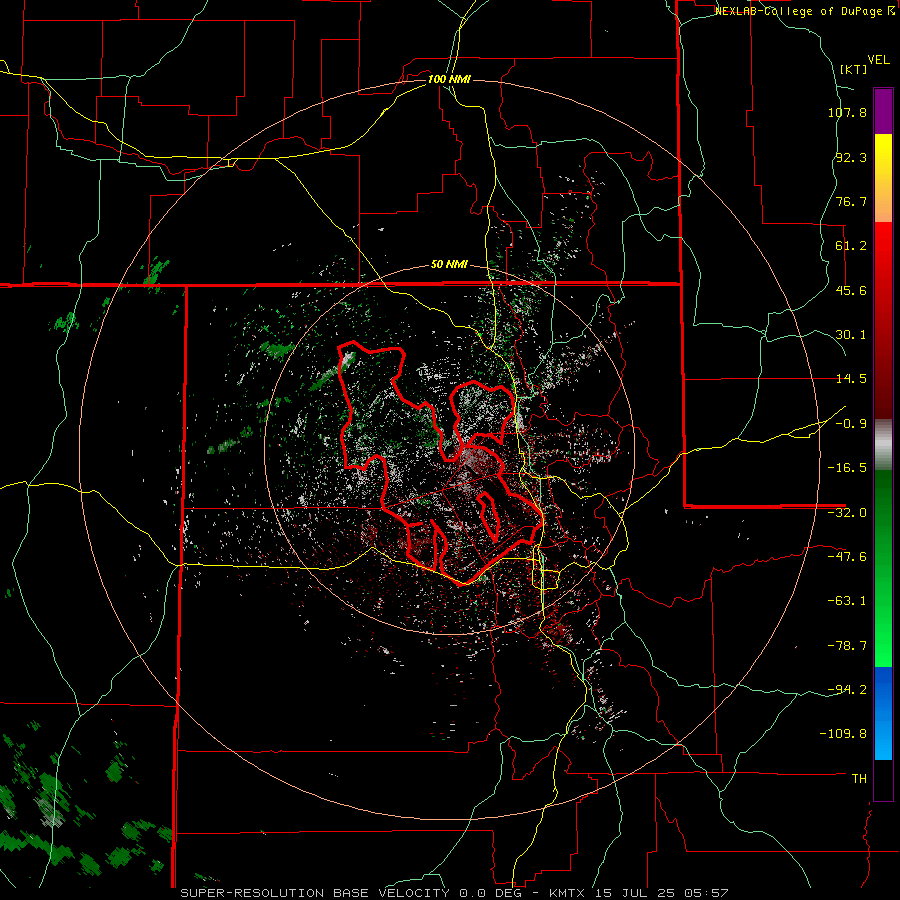Screen dimensions: 900x900
Task: Click the 92.3 scale value
Action: 851,157
